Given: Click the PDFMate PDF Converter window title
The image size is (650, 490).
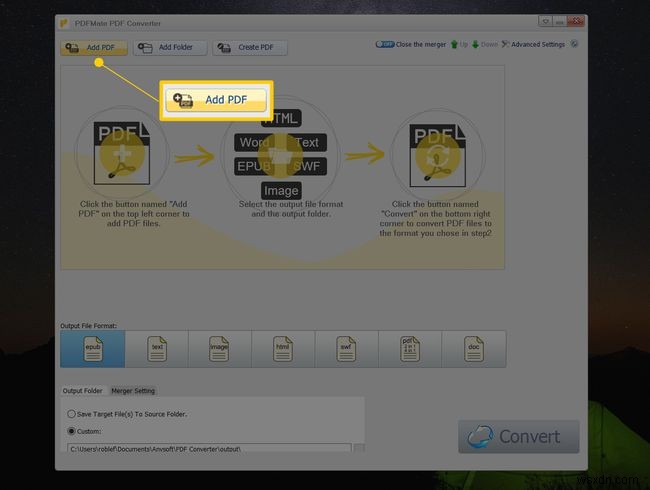Looking at the screenshot, I should [x=118, y=23].
